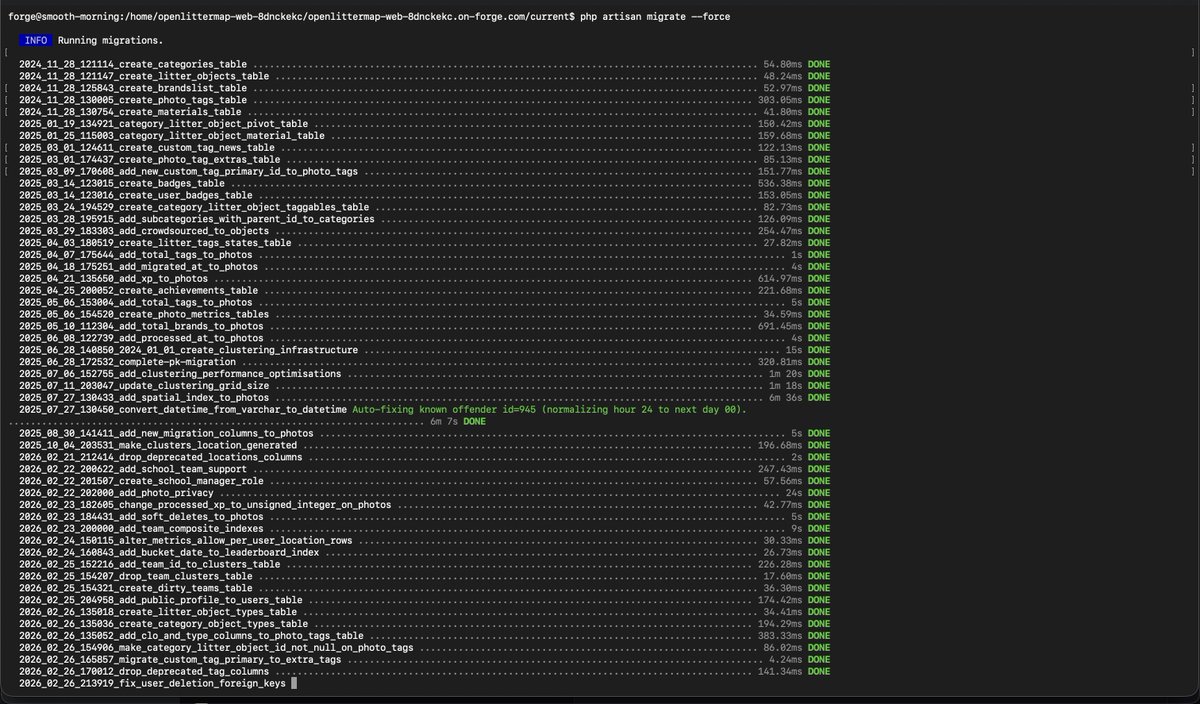Click the 2024_11_28_125843_create_brandslist_table line
The height and width of the screenshot is (704, 1200).
coord(133,88)
